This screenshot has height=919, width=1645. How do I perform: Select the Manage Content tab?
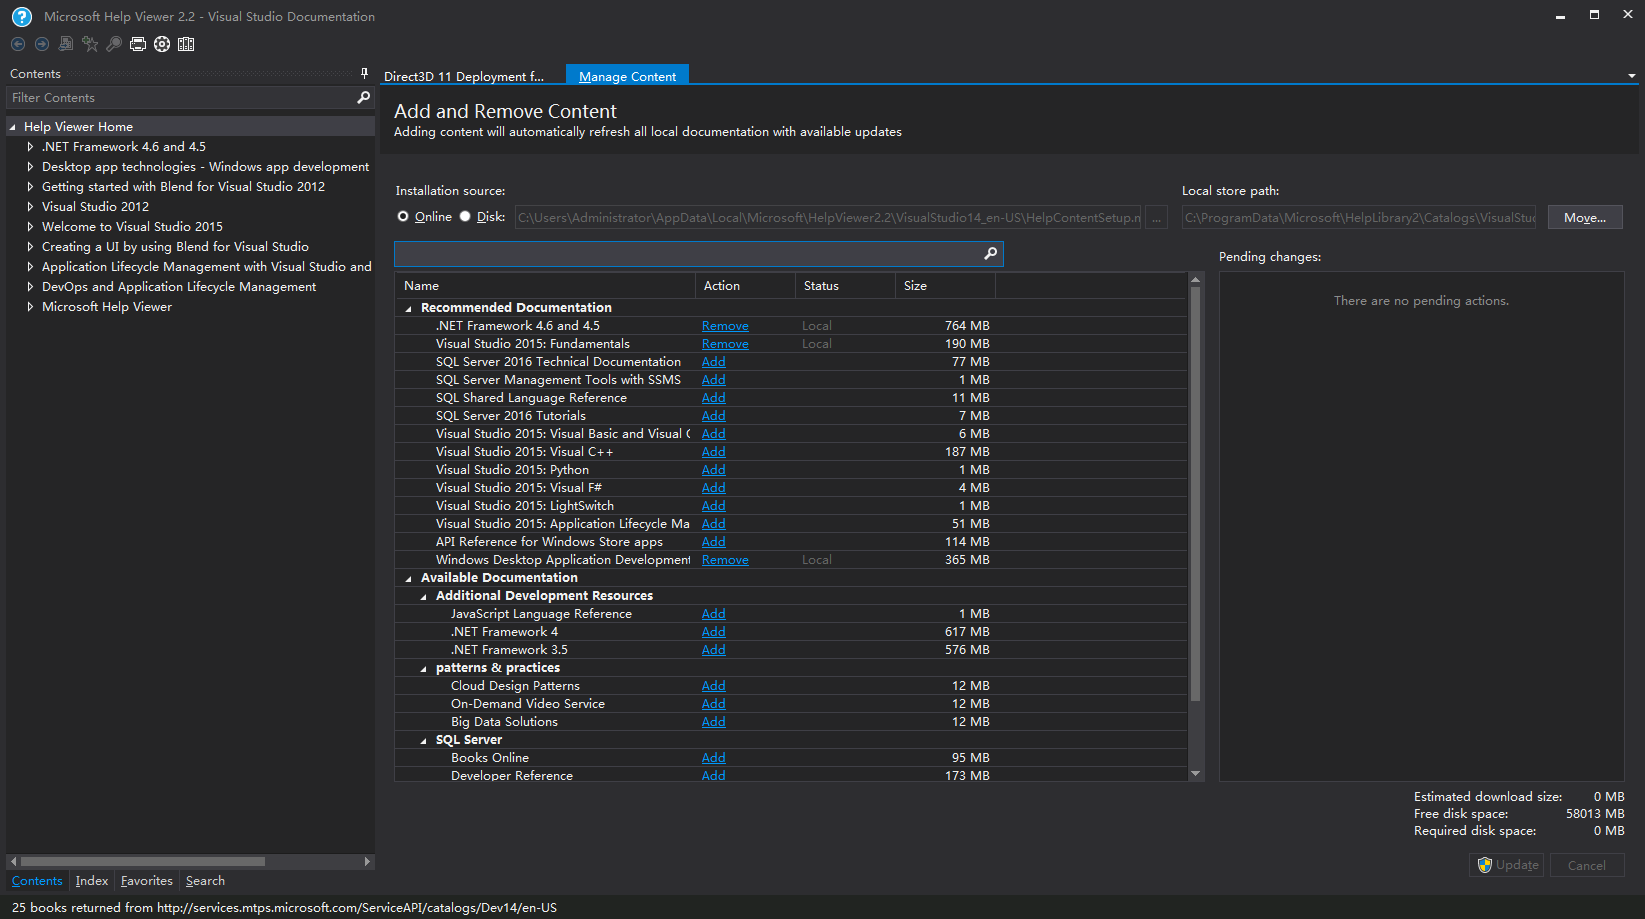627,76
